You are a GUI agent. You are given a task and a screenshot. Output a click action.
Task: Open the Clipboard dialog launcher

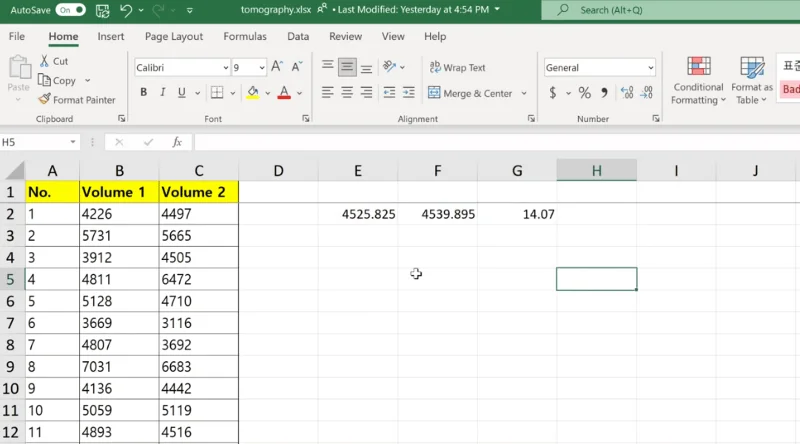(x=121, y=118)
